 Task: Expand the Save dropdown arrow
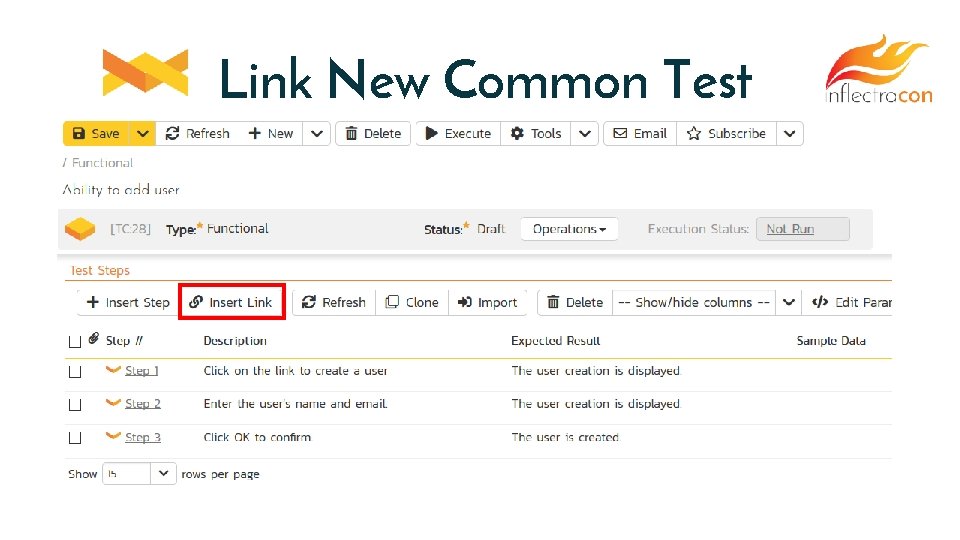(x=143, y=134)
